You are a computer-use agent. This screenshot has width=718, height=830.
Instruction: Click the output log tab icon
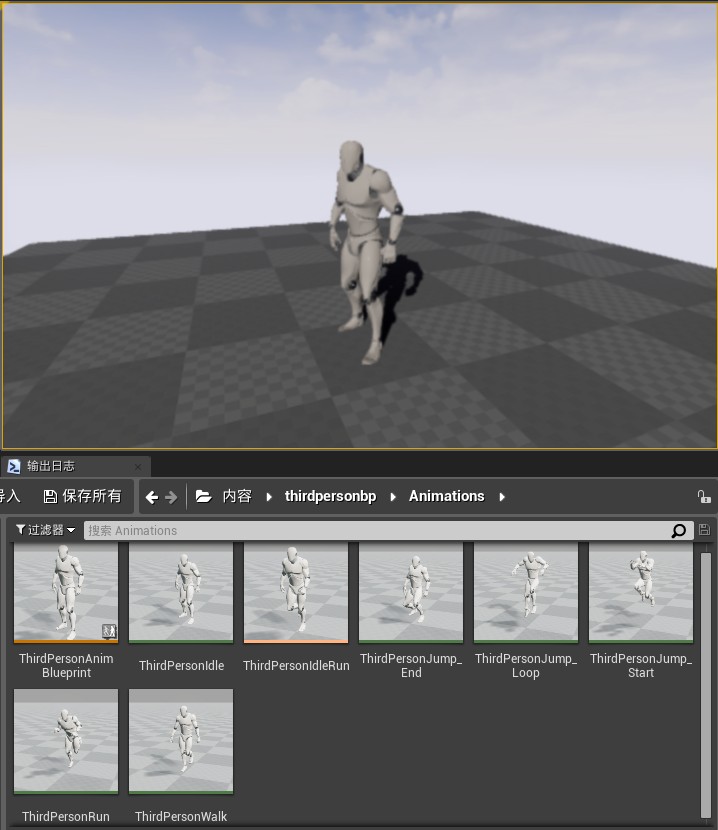point(14,466)
